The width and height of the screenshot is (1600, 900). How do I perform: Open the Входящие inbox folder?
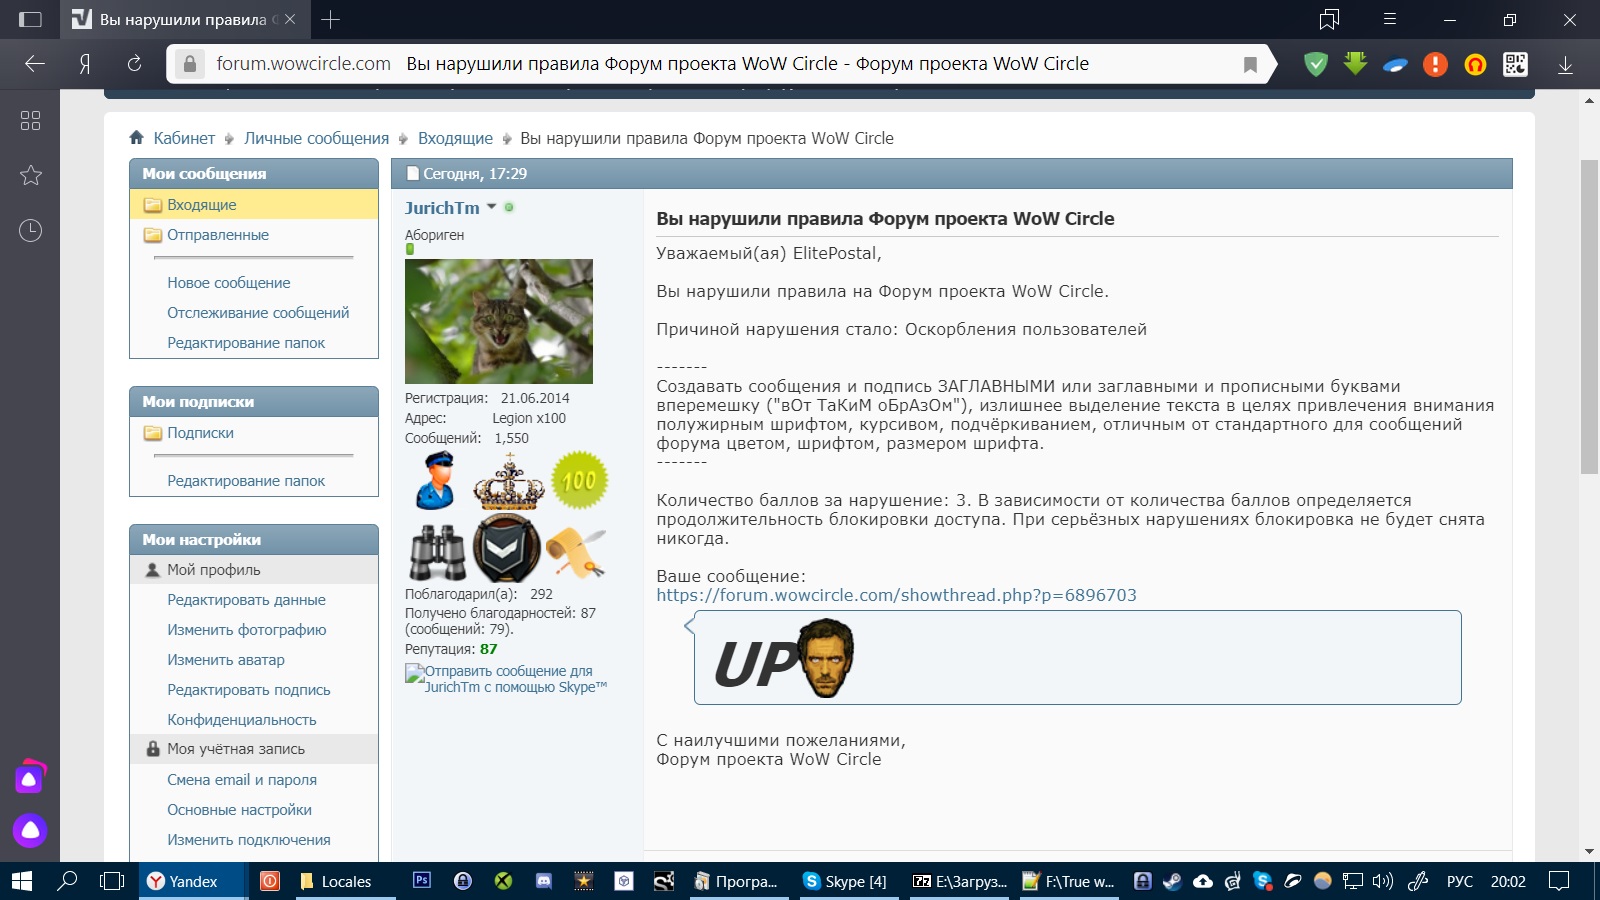click(201, 205)
